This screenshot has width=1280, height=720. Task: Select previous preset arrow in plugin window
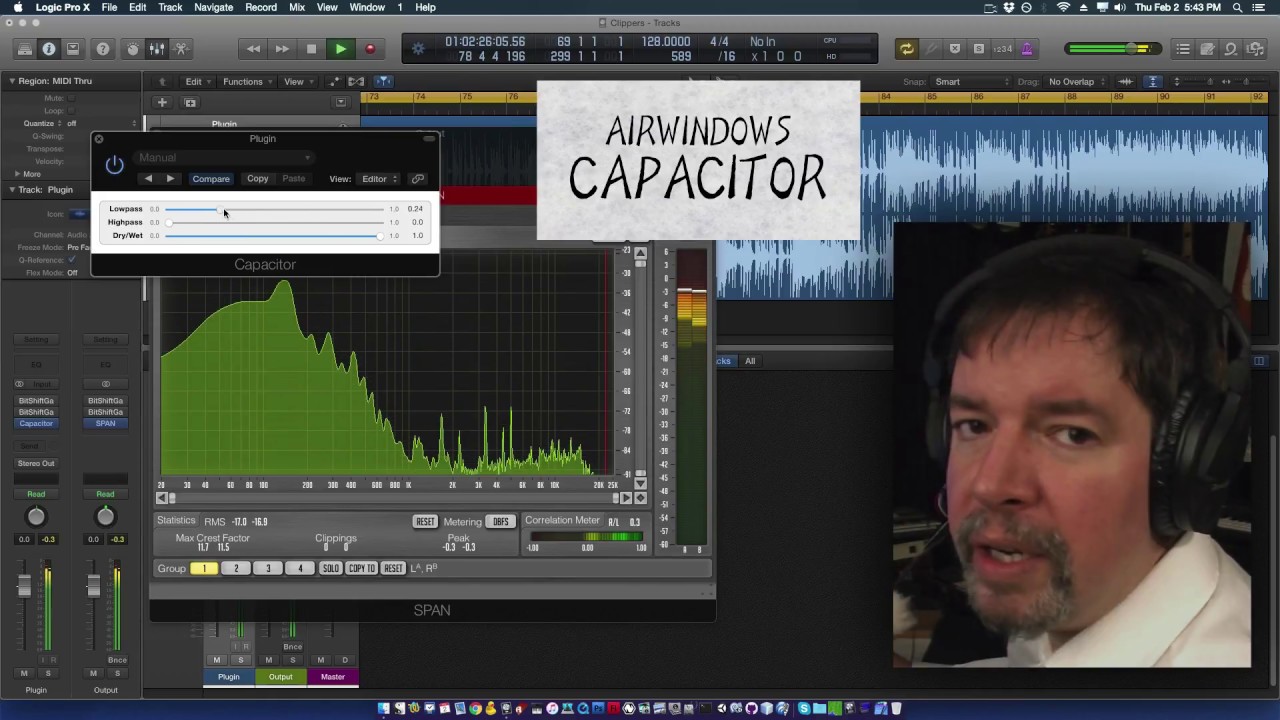coord(148,179)
